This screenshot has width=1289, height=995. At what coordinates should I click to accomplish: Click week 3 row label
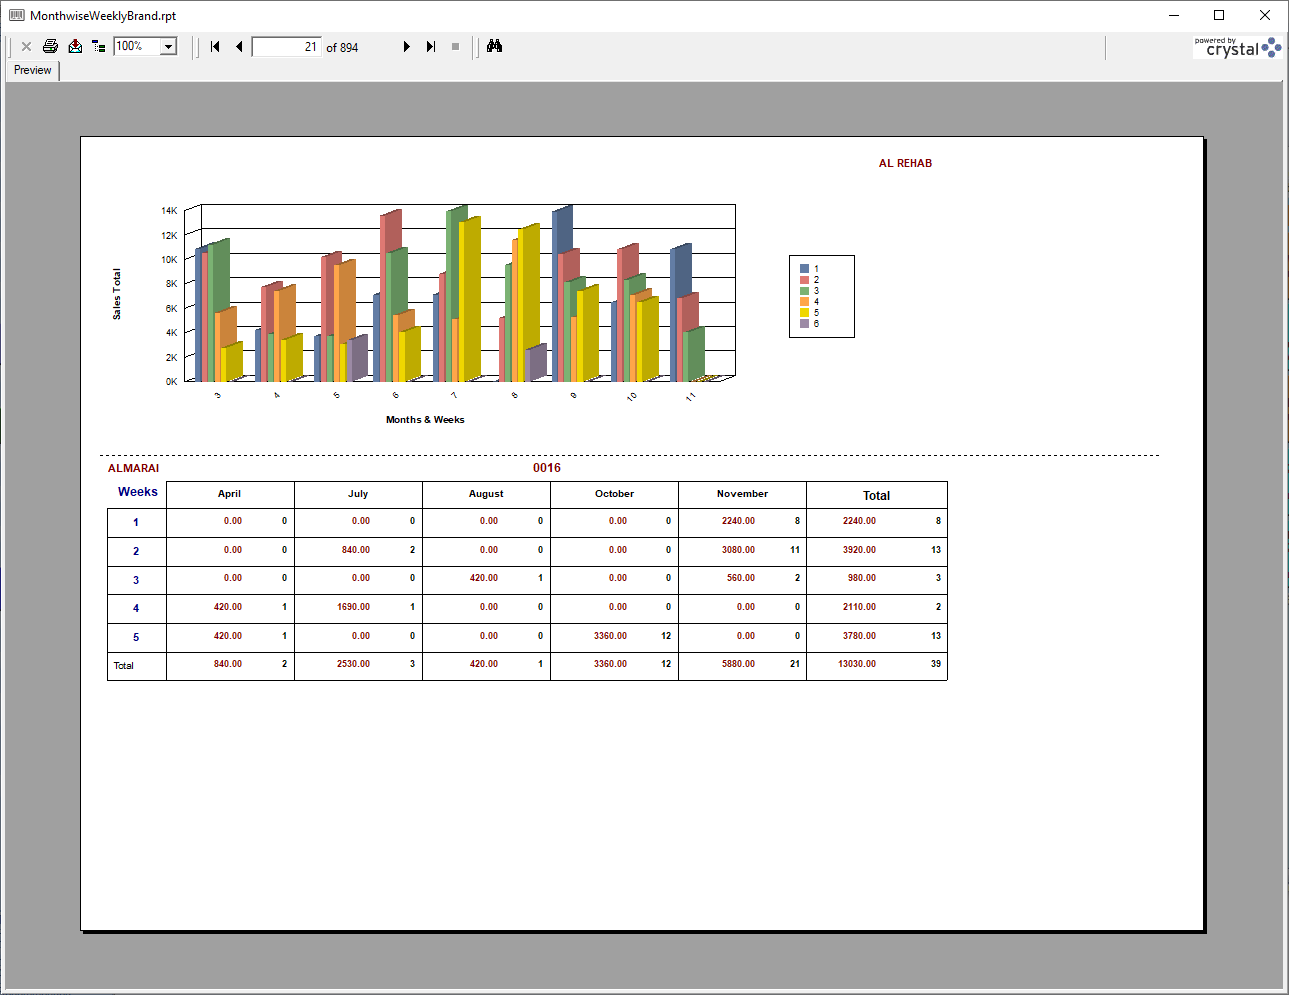(136, 580)
